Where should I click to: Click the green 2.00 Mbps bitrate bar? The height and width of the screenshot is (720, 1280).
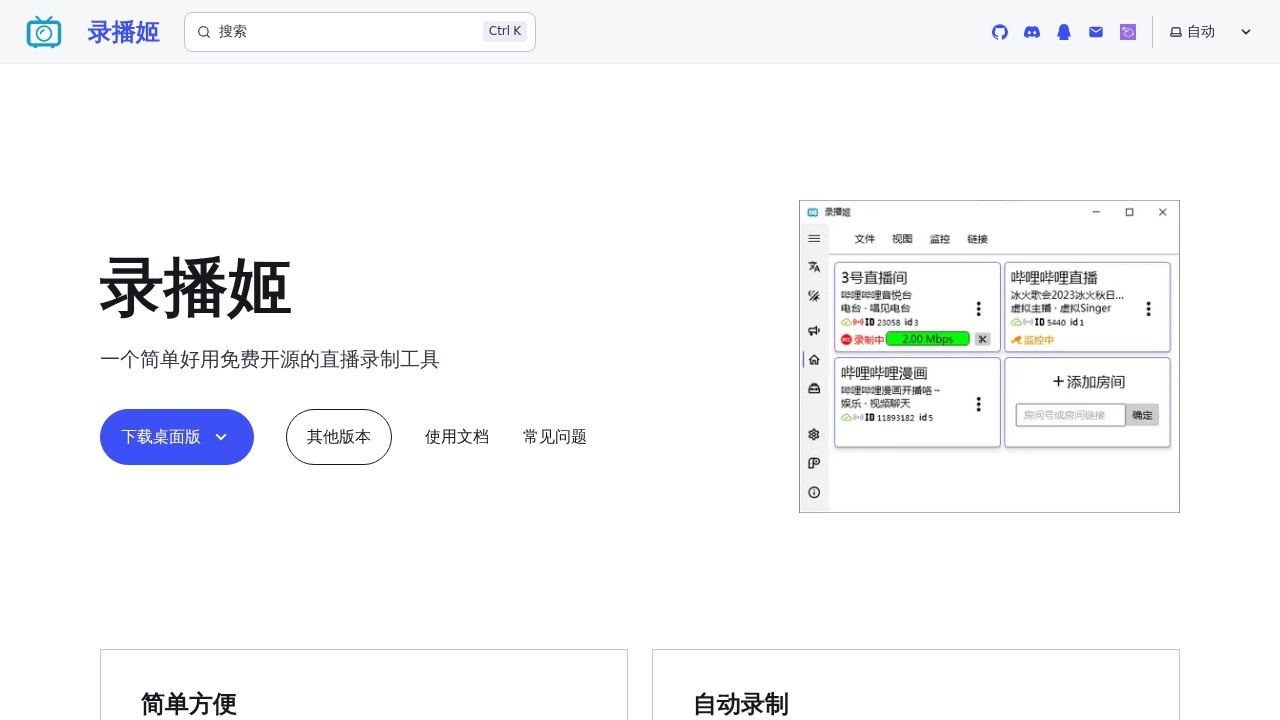(x=927, y=339)
